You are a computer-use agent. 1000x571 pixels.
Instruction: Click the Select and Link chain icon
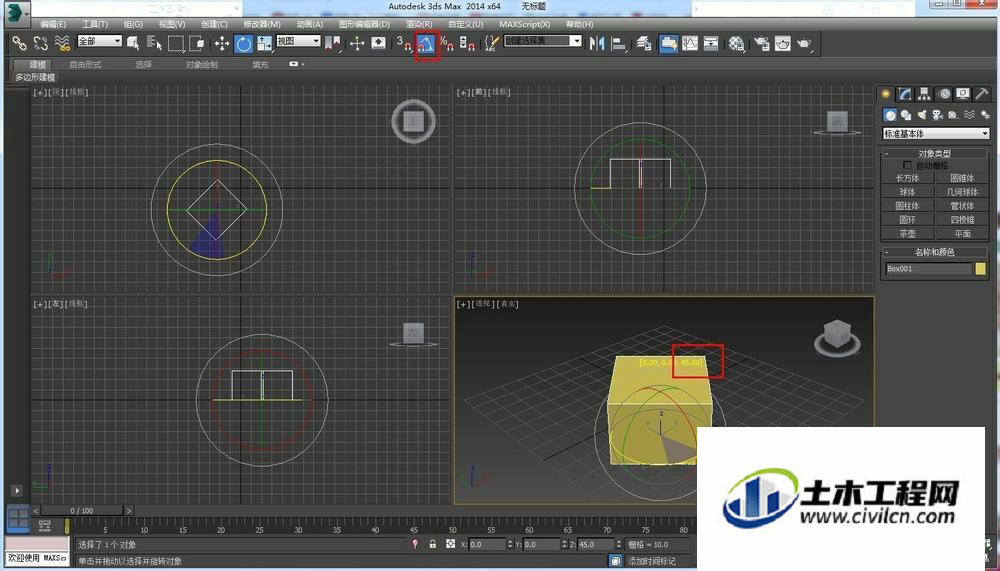[x=20, y=43]
